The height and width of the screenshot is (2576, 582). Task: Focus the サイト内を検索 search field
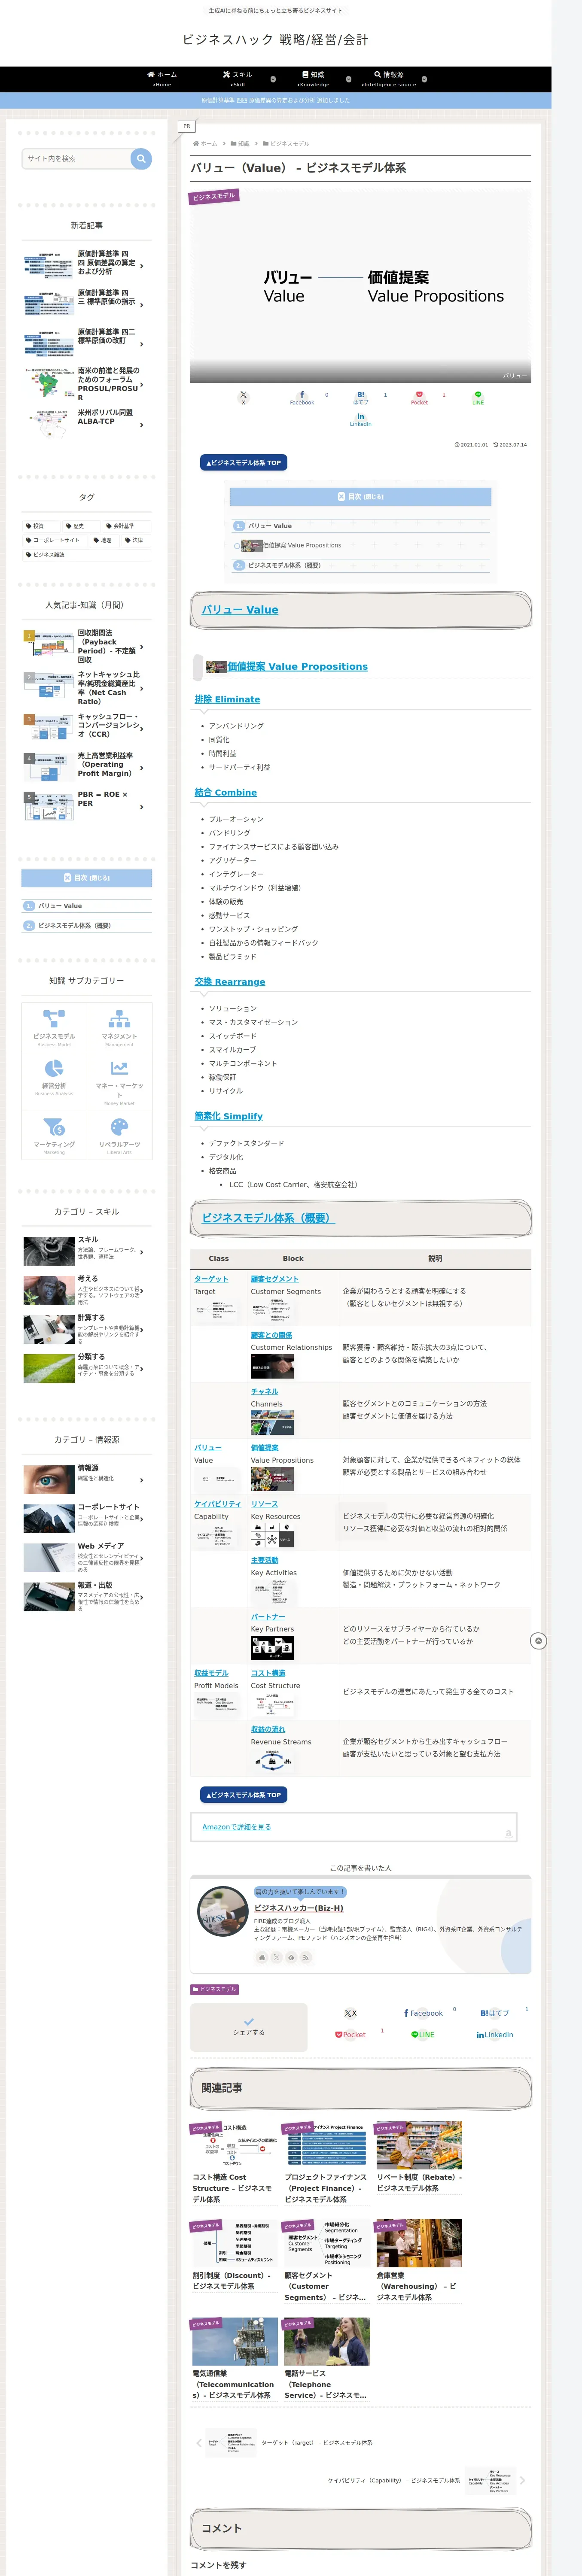pos(76,158)
